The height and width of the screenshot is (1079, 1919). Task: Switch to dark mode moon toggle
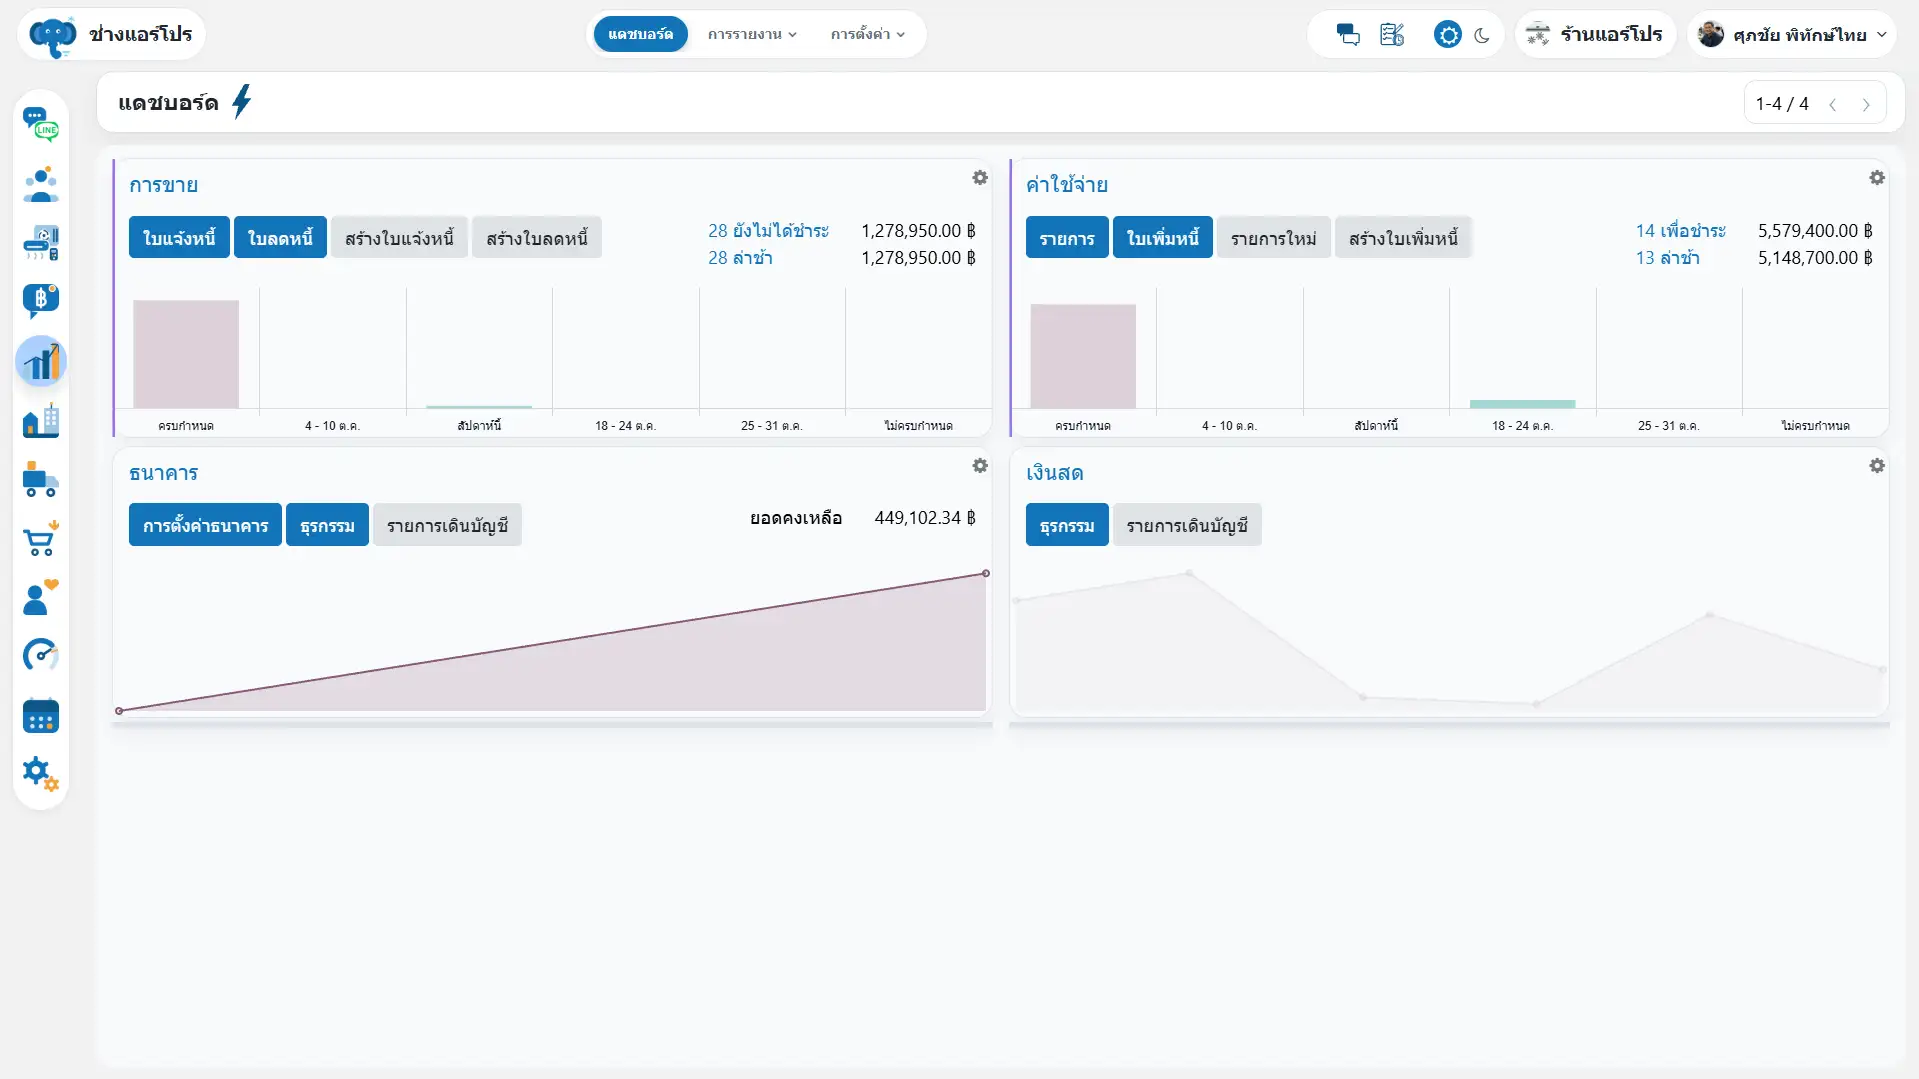tap(1482, 35)
